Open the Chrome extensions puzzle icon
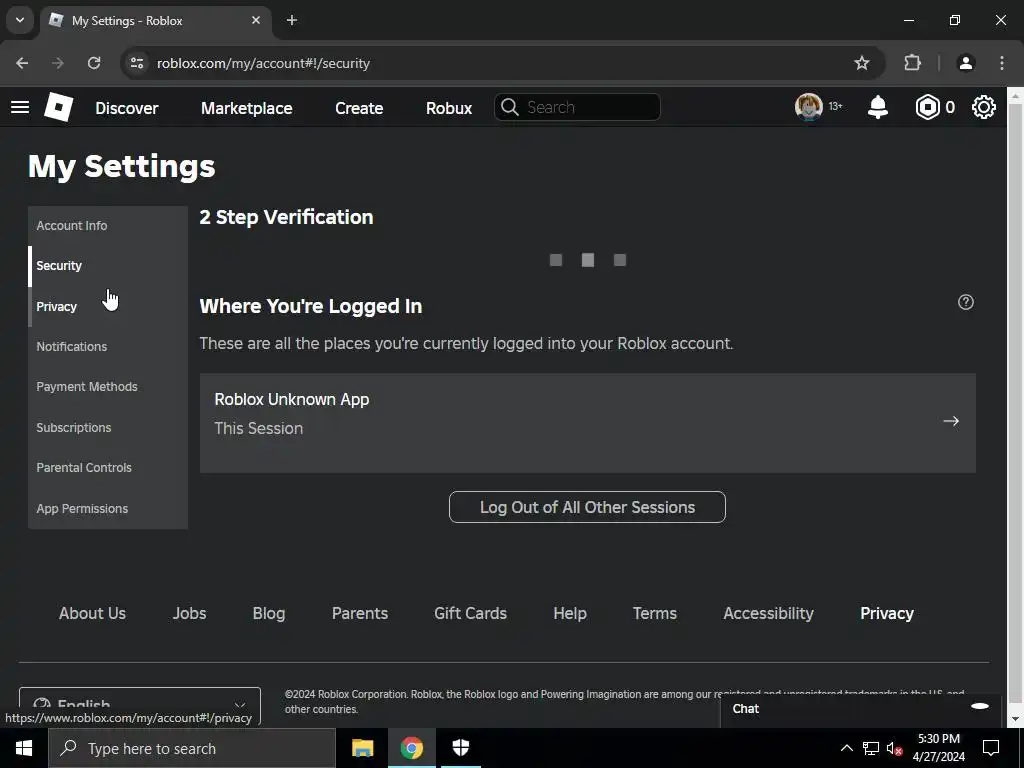1024x768 pixels. [x=912, y=63]
